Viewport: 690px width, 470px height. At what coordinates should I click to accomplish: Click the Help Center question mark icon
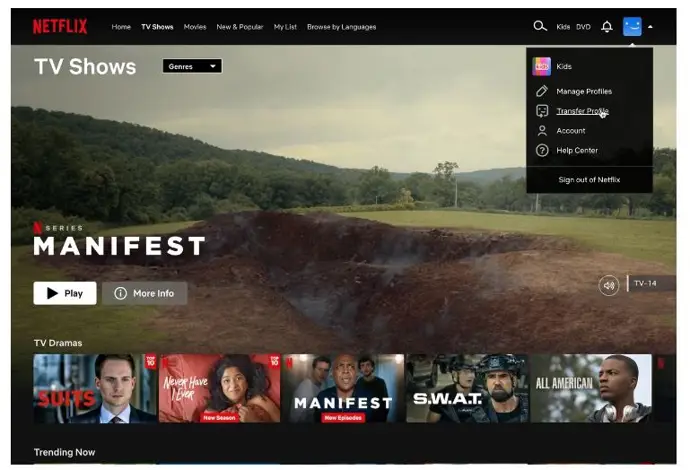tap(542, 151)
